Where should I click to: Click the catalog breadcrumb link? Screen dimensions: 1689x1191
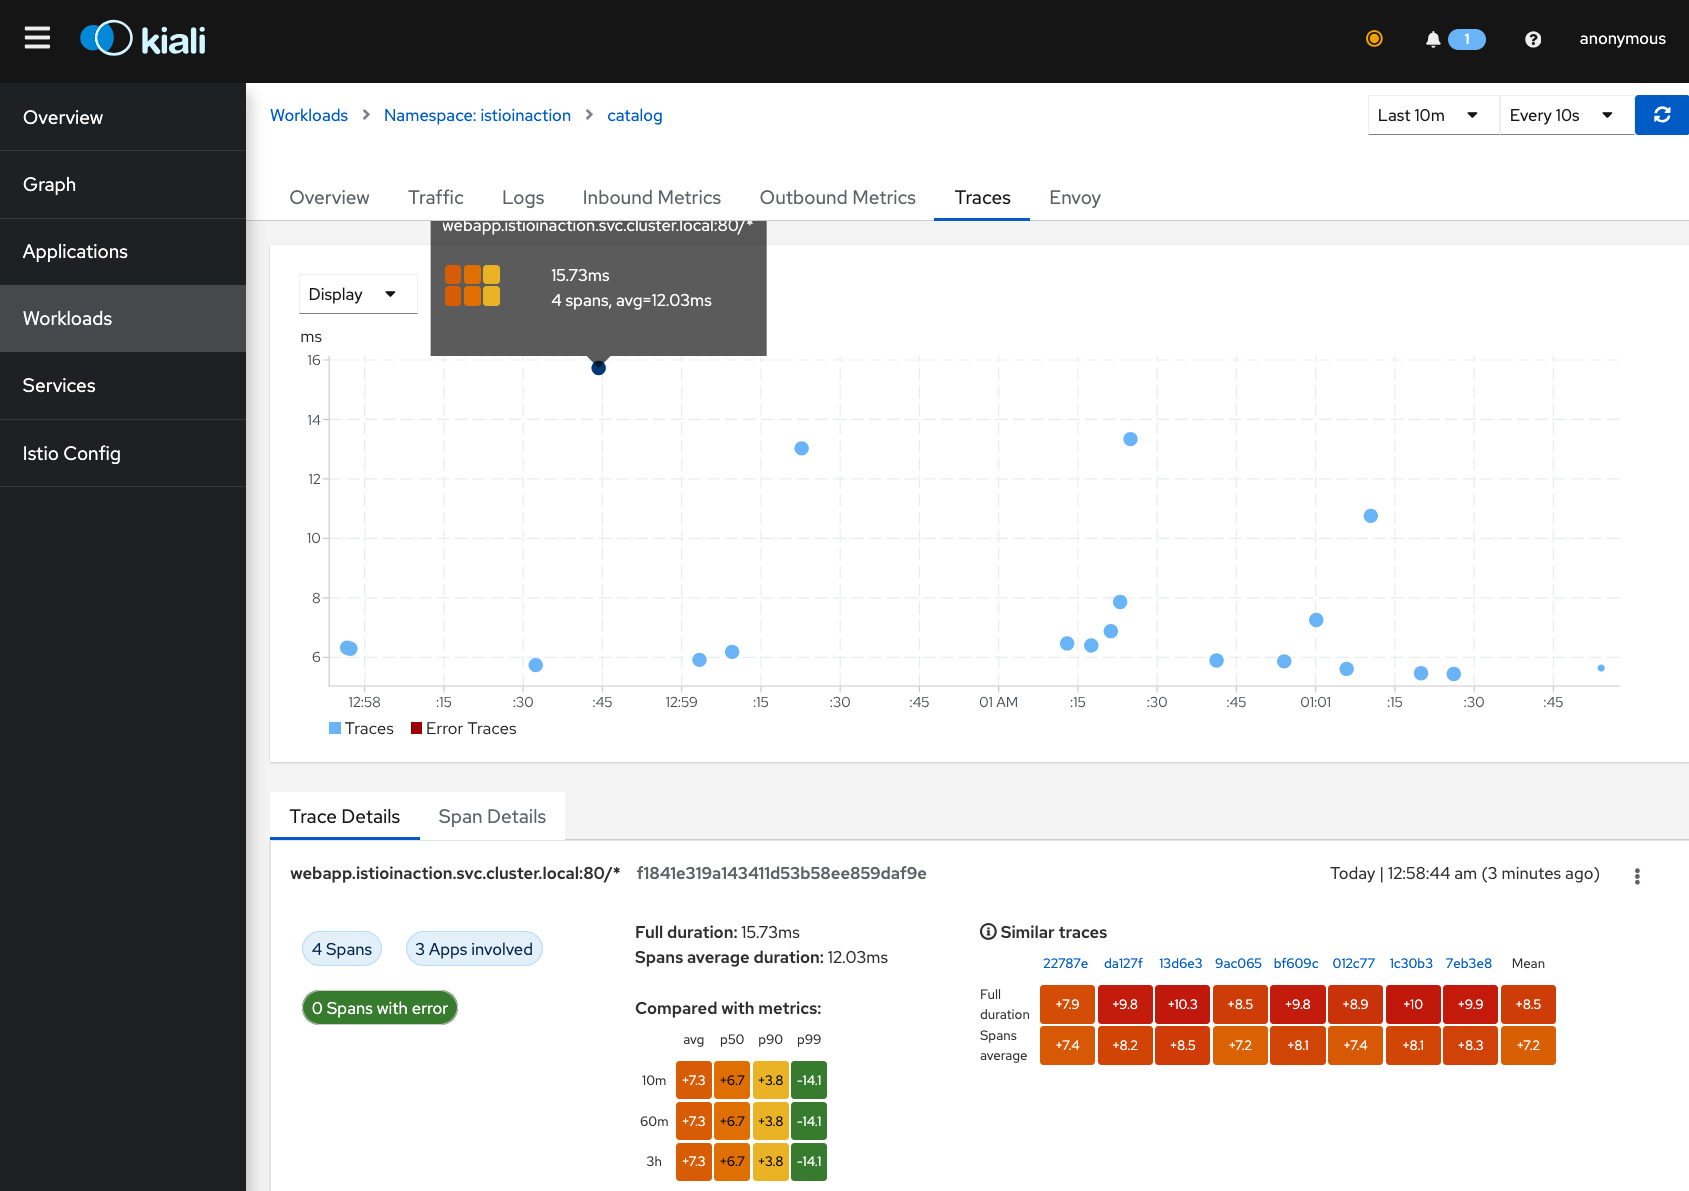click(x=635, y=115)
